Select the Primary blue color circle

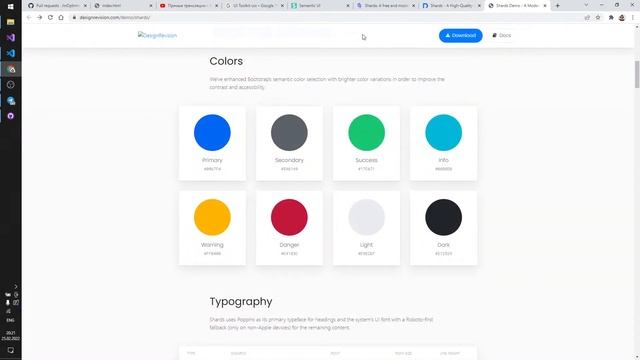point(212,133)
